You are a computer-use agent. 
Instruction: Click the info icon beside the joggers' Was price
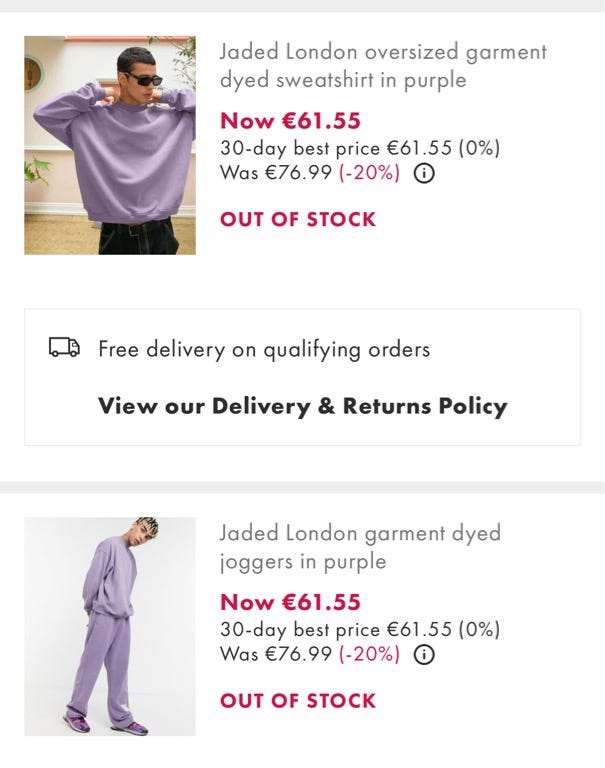tap(424, 654)
